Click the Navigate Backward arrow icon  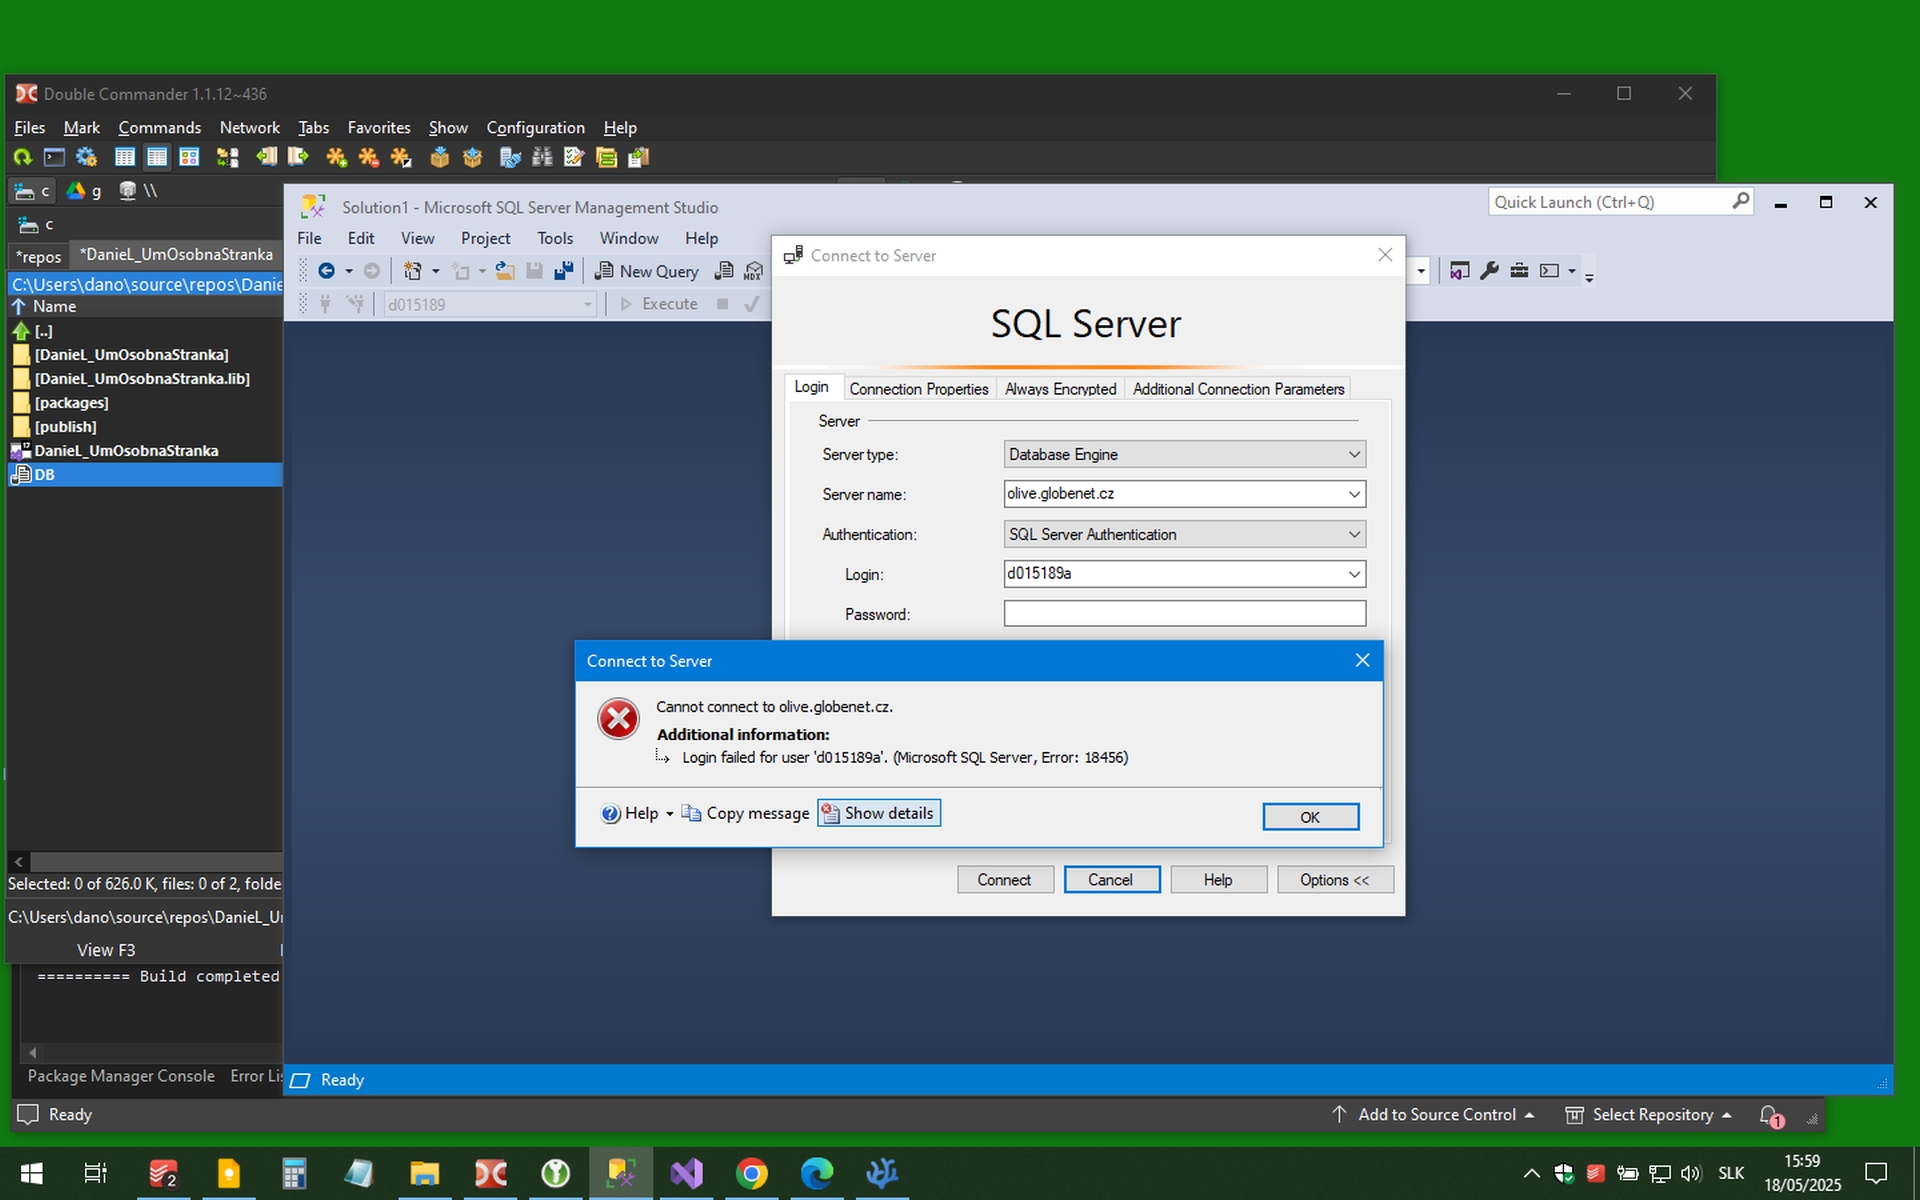[326, 271]
